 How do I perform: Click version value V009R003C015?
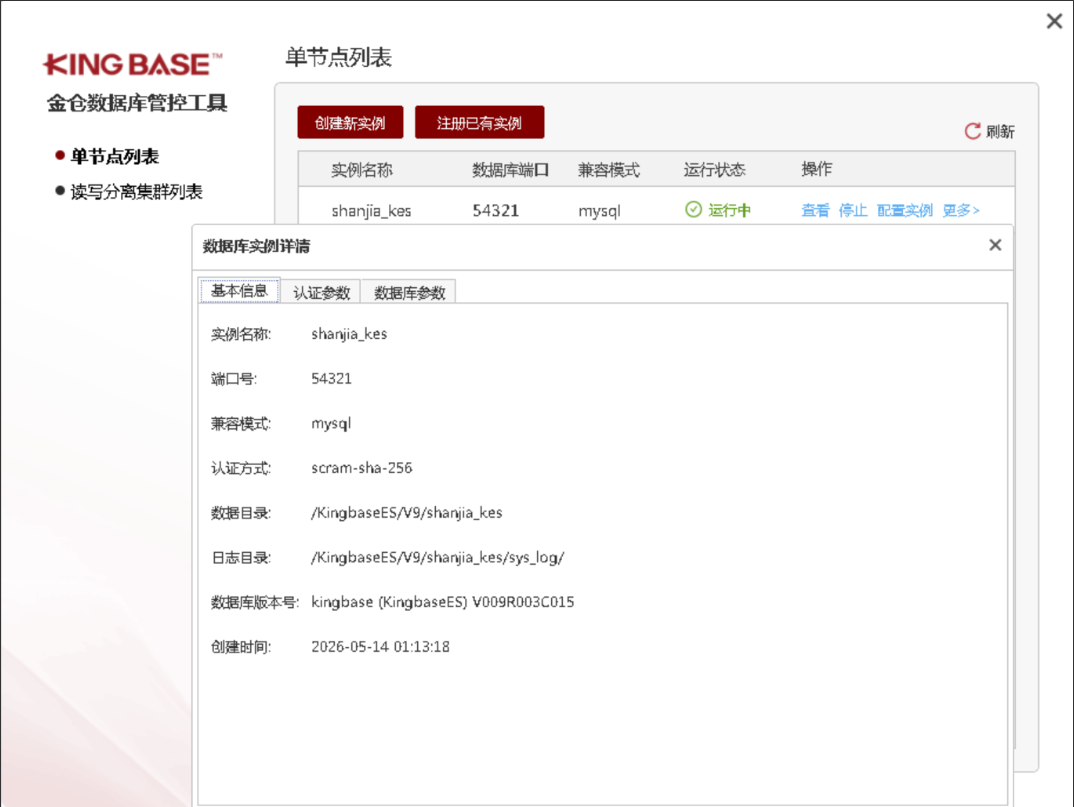(x=523, y=602)
